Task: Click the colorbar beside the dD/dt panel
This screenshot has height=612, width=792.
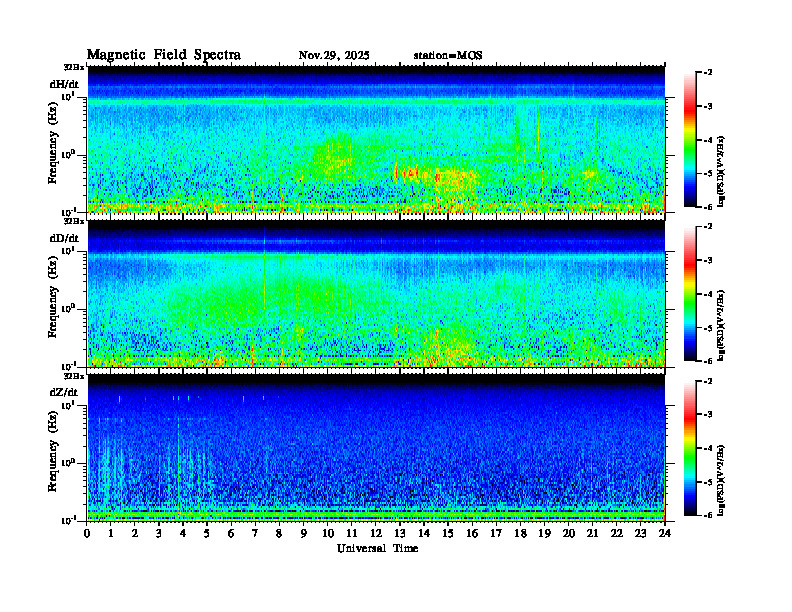Action: [690, 294]
